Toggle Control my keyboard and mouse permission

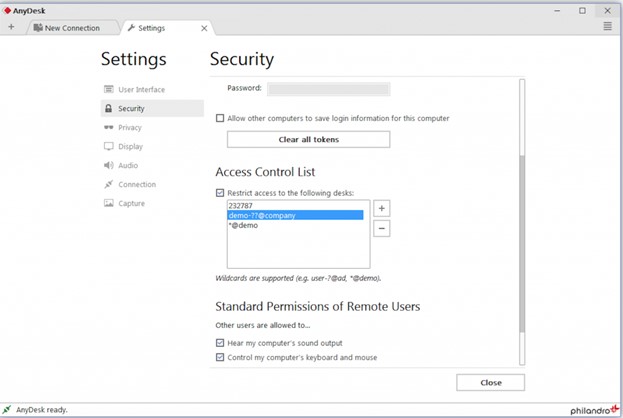click(220, 357)
